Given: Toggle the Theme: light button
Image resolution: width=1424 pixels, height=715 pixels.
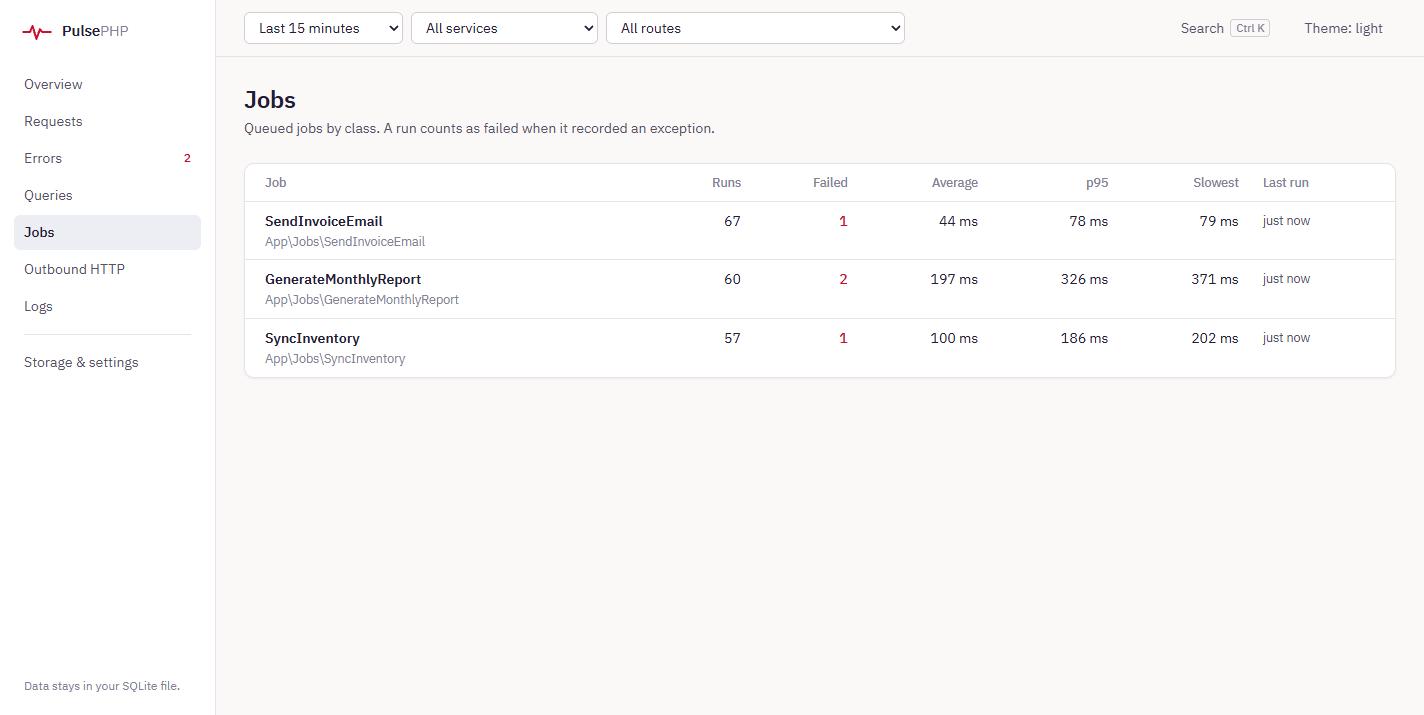Looking at the screenshot, I should [1343, 28].
